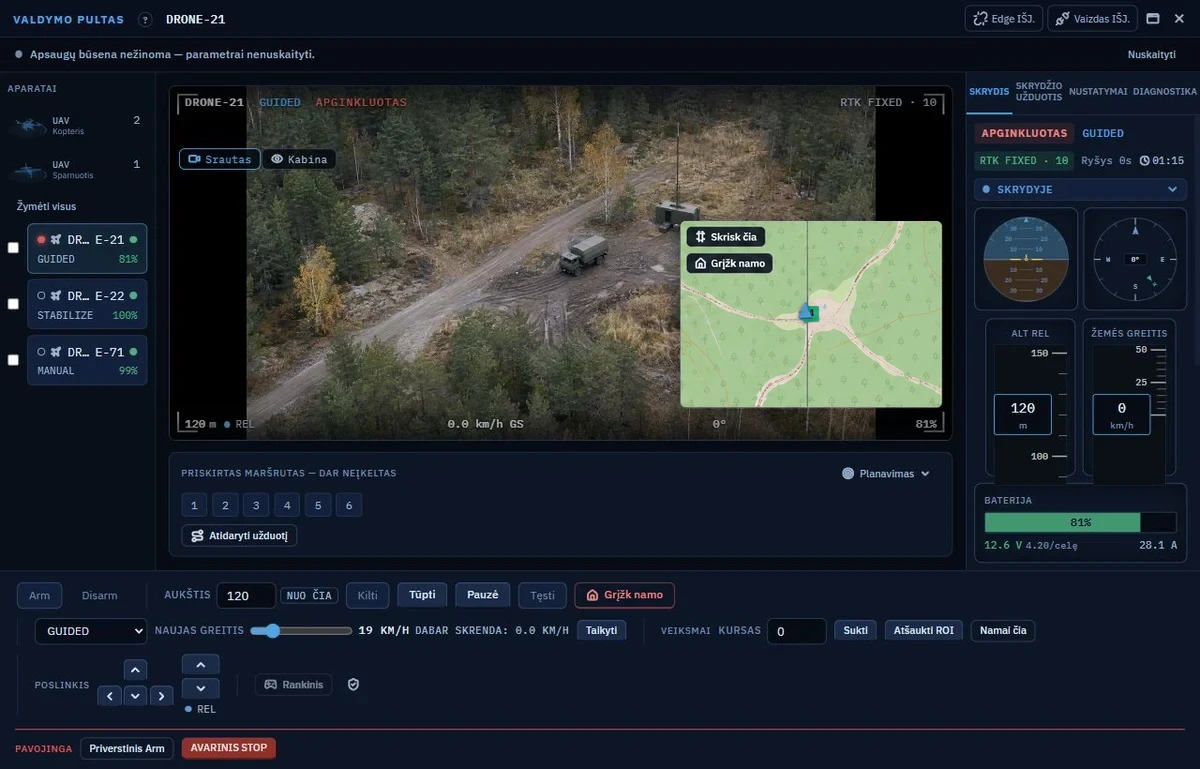Screen dimensions: 1200x769
Task: Nudge the drone forward with POSLINKIS up arrow
Action: point(136,670)
